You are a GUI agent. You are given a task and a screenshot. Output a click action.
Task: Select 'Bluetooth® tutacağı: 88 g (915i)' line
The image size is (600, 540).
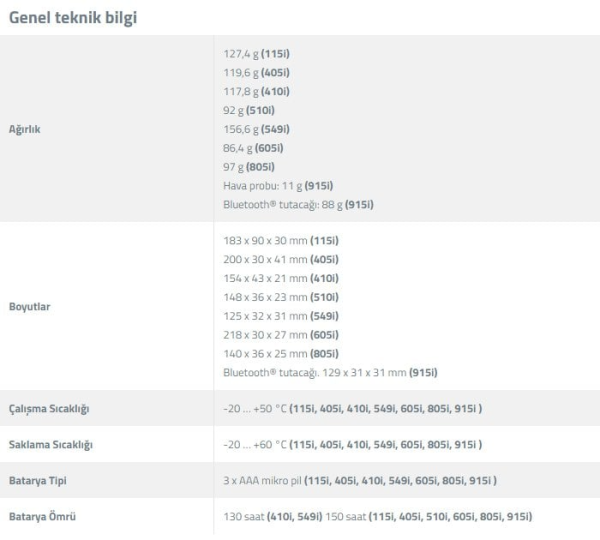click(298, 204)
